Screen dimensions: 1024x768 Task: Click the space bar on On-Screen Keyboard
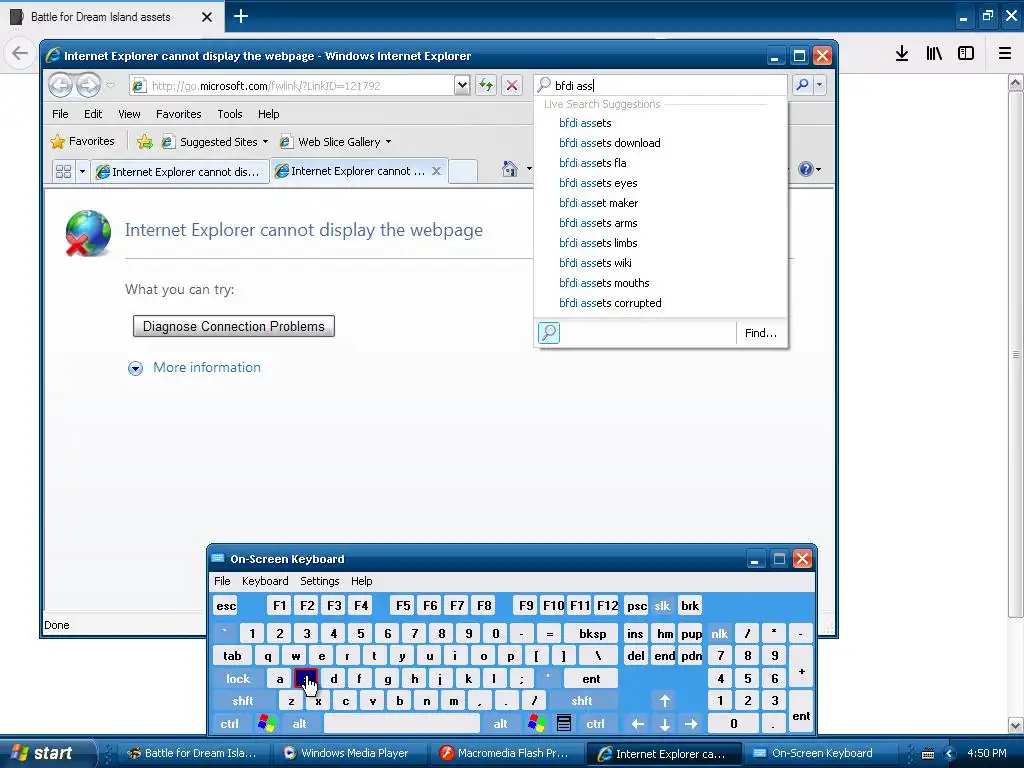pyautogui.click(x=402, y=724)
